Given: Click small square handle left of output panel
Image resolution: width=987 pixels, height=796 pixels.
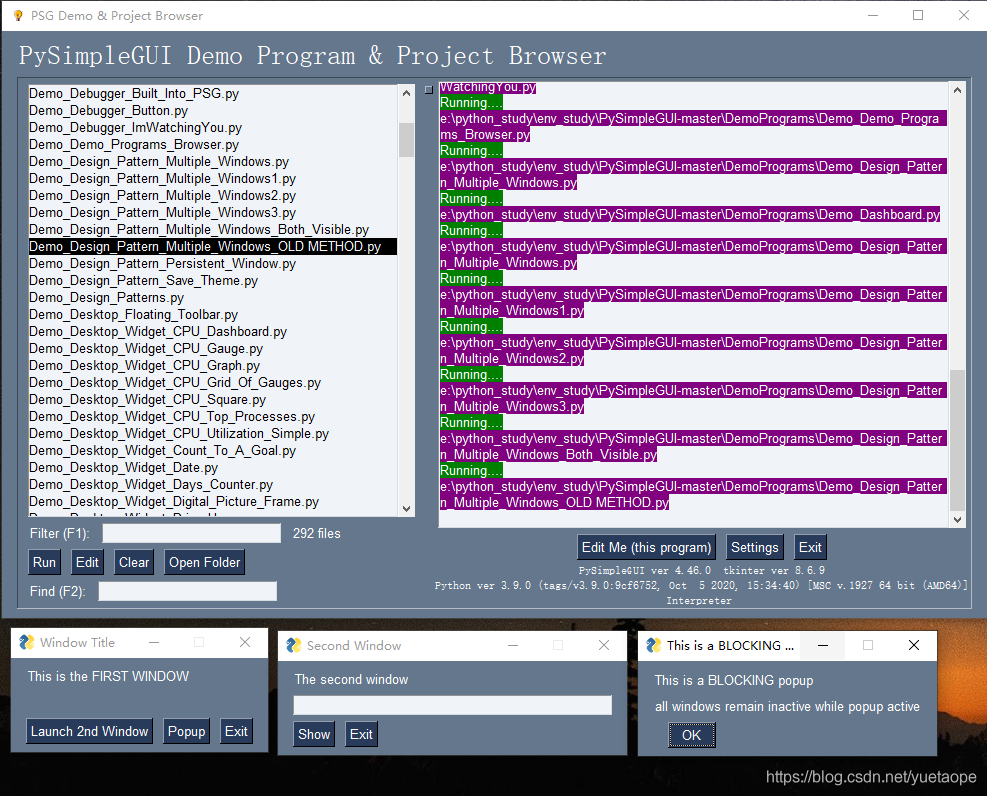Looking at the screenshot, I should click(x=429, y=90).
